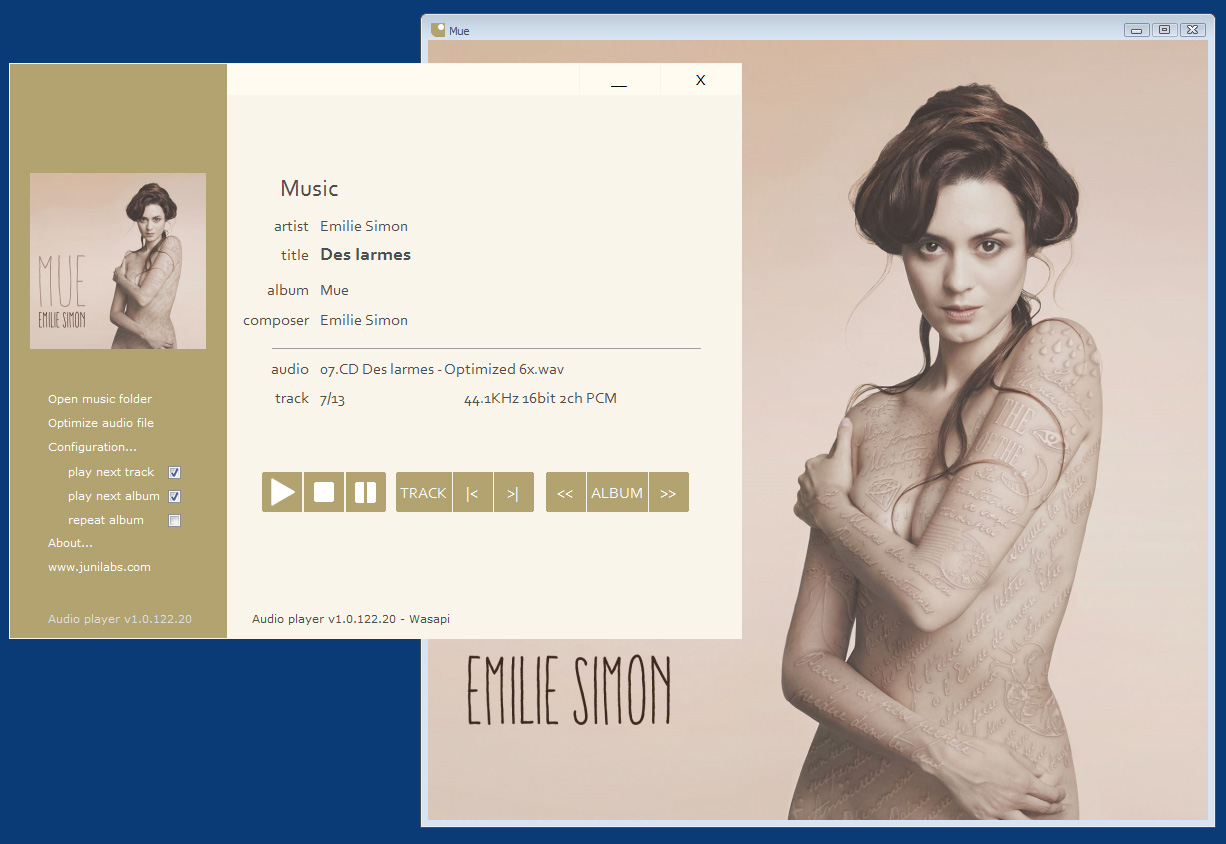Click the 'Music' heading
The image size is (1226, 844).
309,188
